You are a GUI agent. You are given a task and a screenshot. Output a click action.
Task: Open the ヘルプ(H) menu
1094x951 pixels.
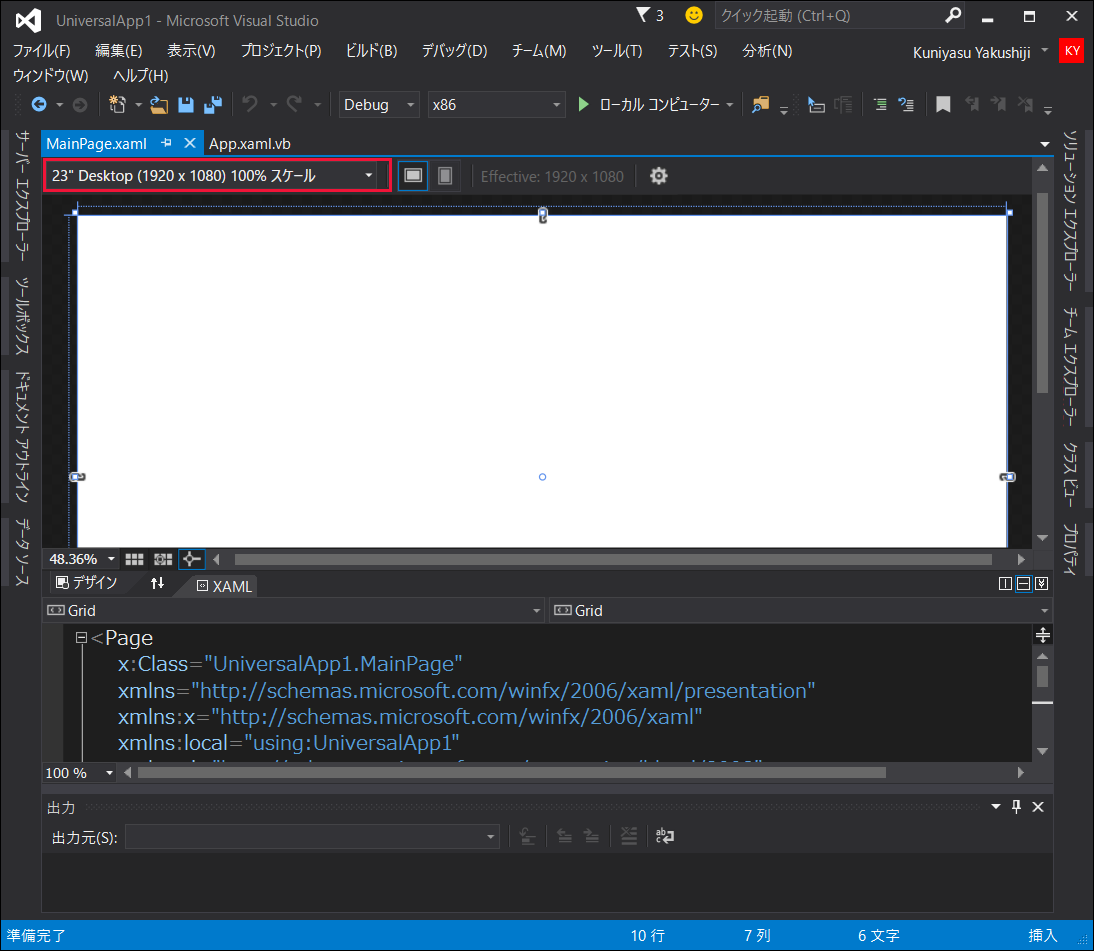(141, 75)
